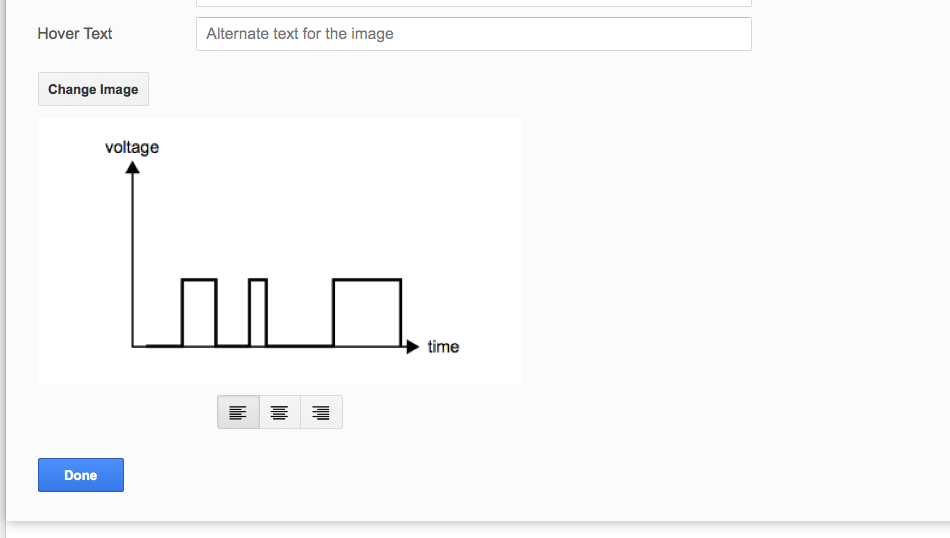Click the partially visible field above Hover Text
This screenshot has height=538, width=950.
pos(474,3)
